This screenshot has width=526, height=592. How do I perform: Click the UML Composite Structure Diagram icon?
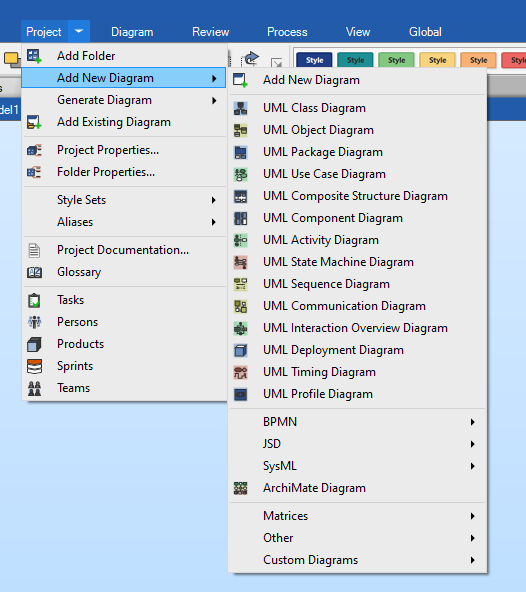point(240,196)
